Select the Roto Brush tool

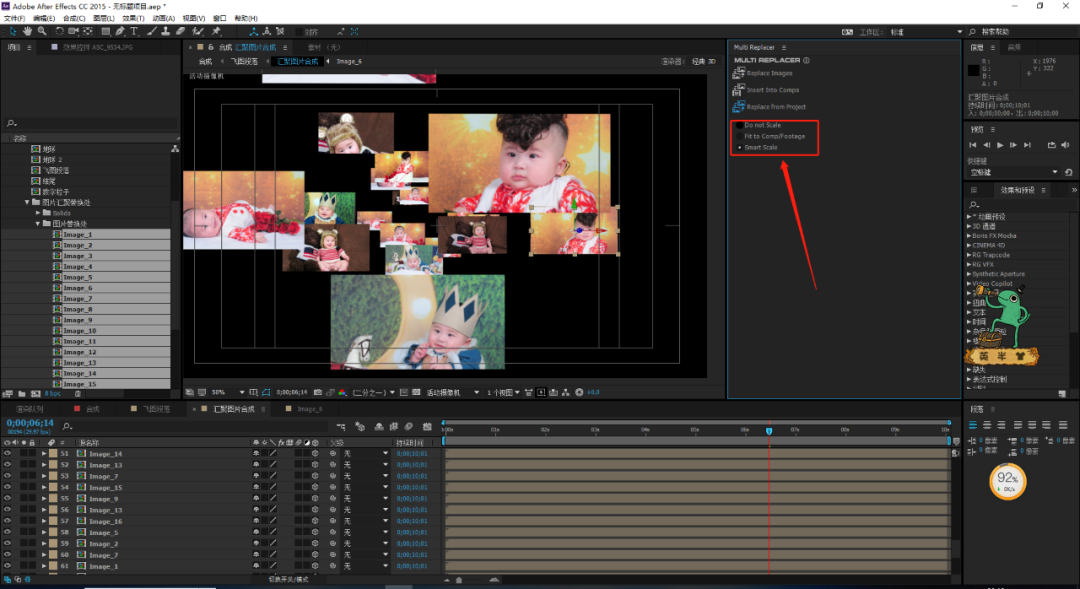pos(198,32)
